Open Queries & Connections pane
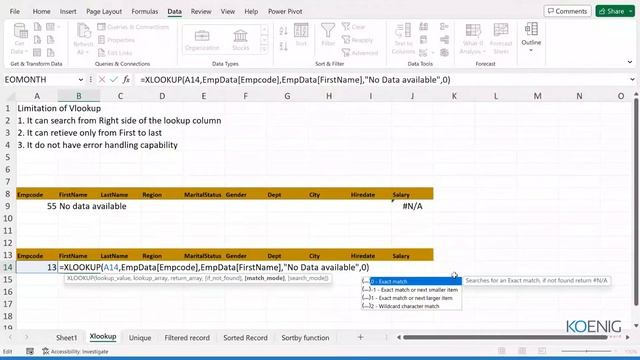This screenshot has width=640, height=360. click(x=133, y=27)
